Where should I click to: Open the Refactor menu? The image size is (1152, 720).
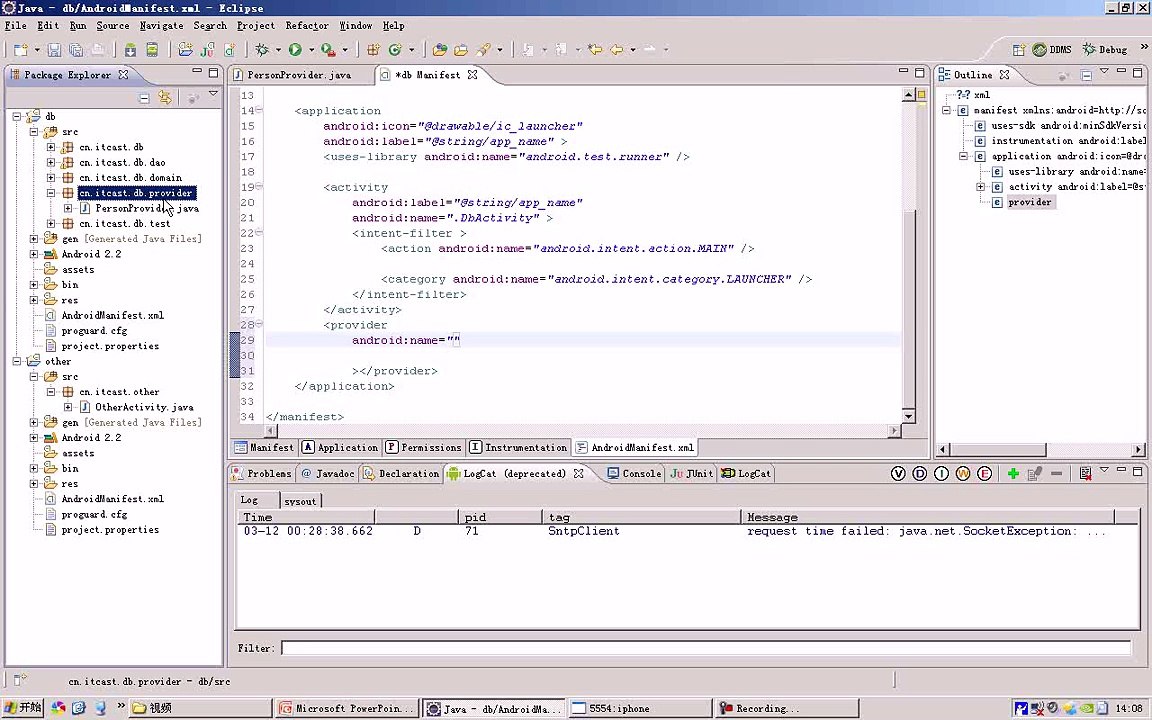tap(306, 25)
